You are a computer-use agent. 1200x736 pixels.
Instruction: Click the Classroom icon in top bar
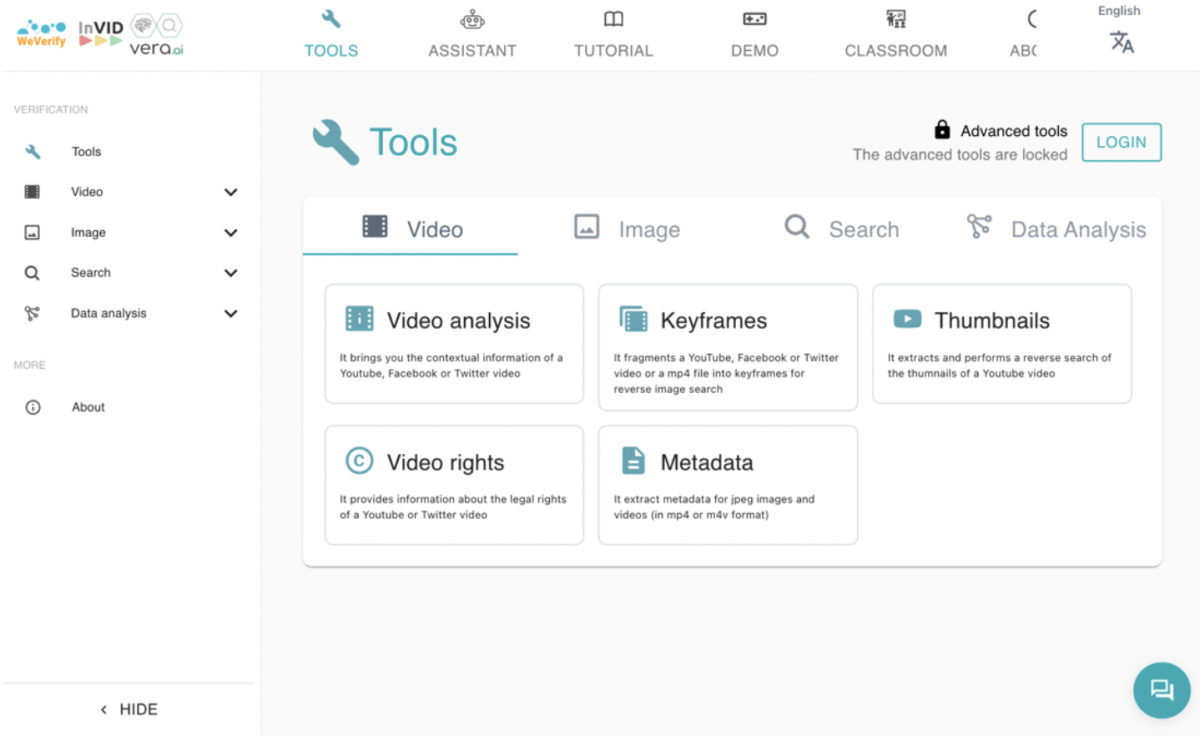[x=895, y=19]
